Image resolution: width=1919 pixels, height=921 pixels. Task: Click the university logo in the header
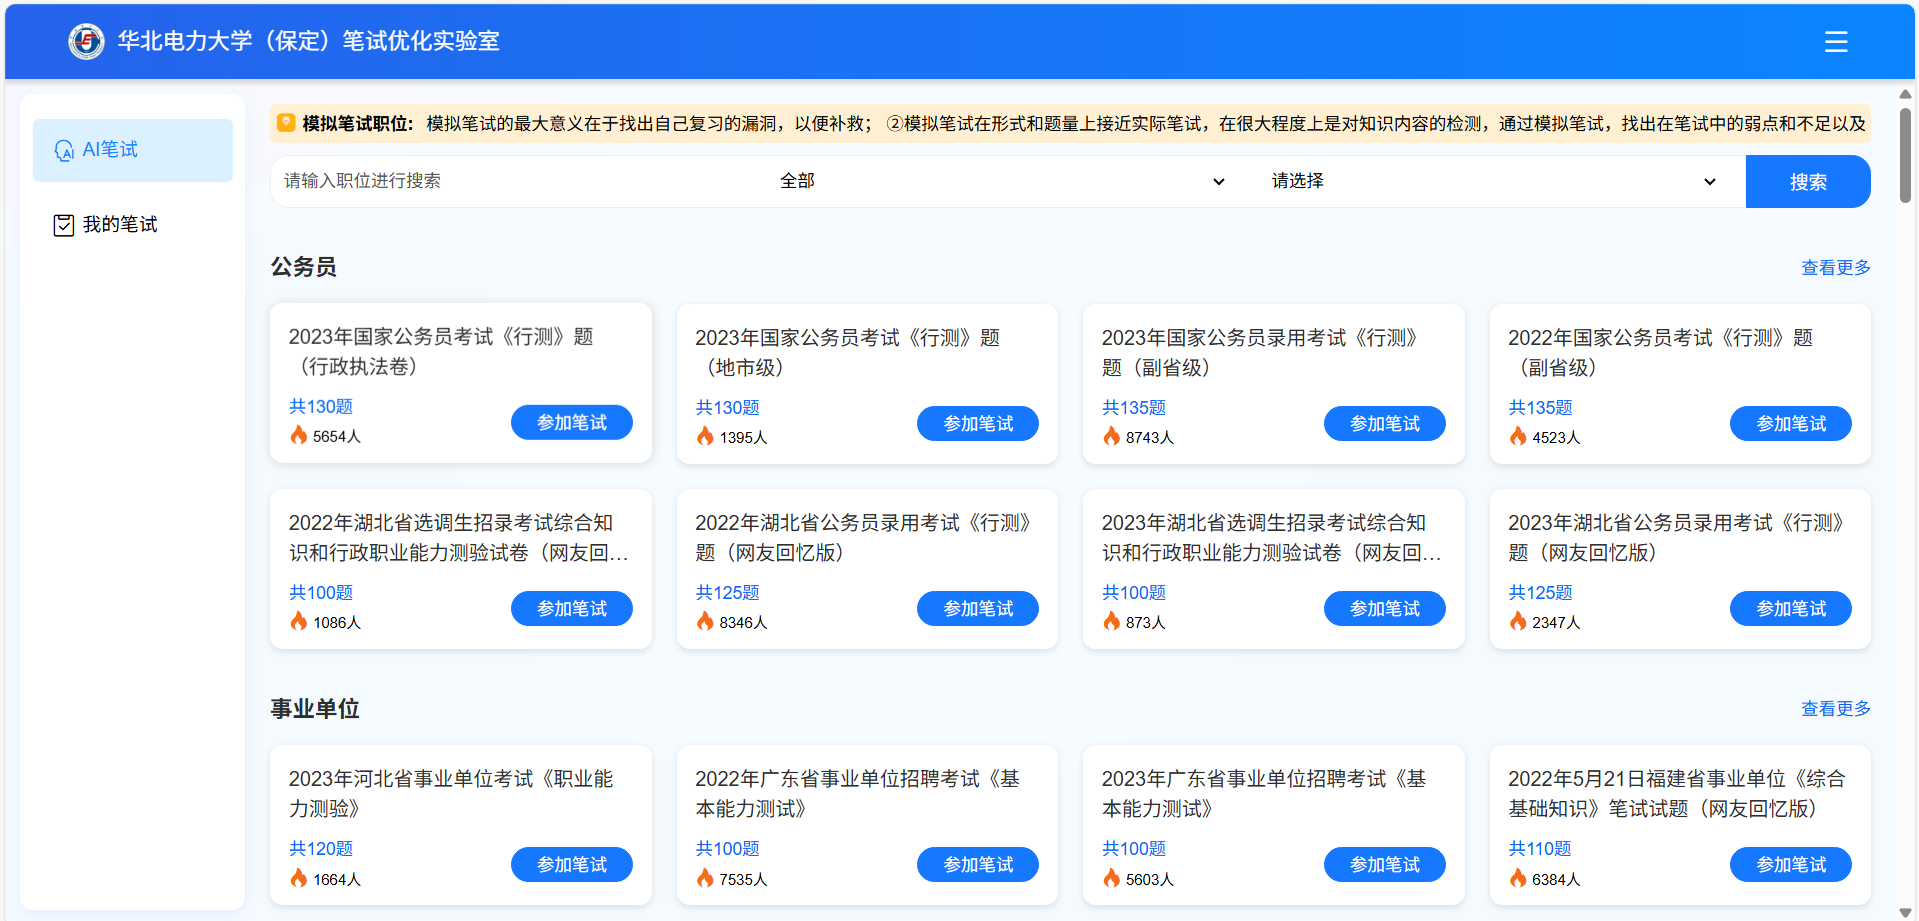tap(86, 41)
